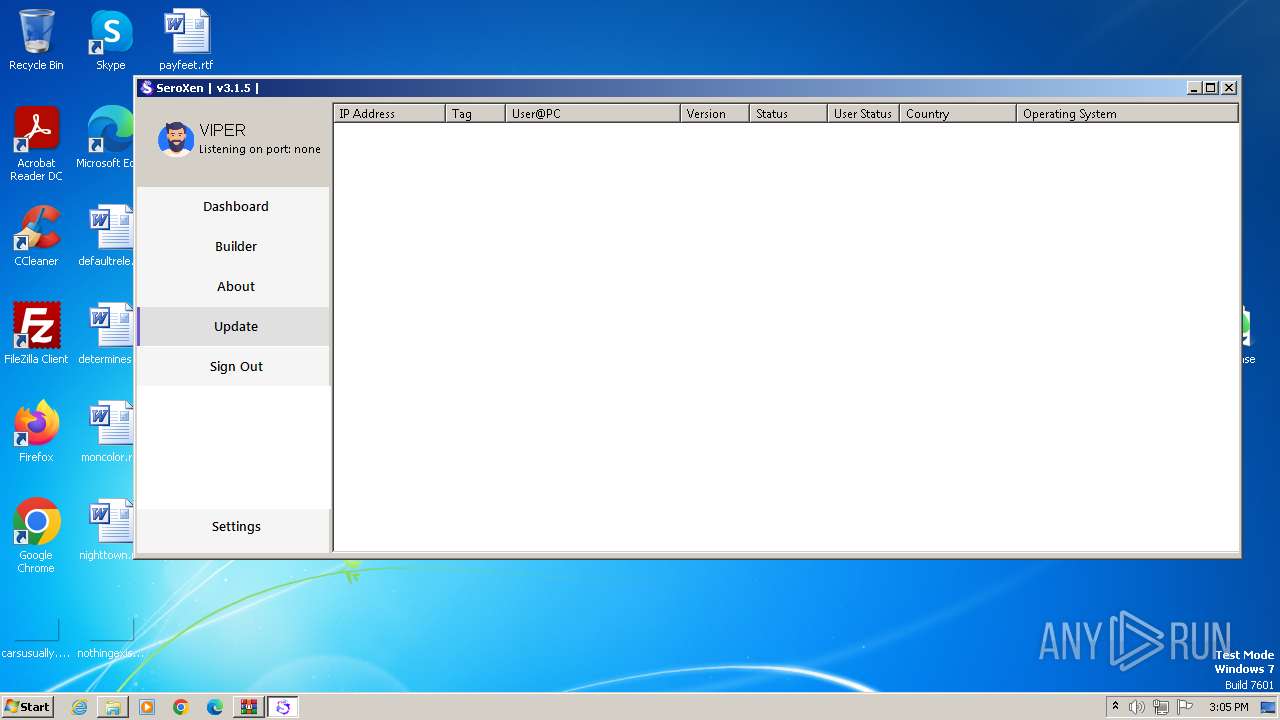Sort by User@PC column header
The width and height of the screenshot is (1280, 720).
[x=593, y=113]
